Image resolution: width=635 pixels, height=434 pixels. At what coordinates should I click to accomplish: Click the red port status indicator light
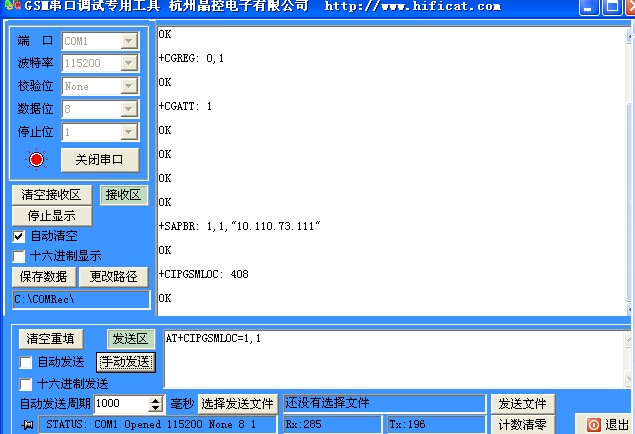[36, 160]
